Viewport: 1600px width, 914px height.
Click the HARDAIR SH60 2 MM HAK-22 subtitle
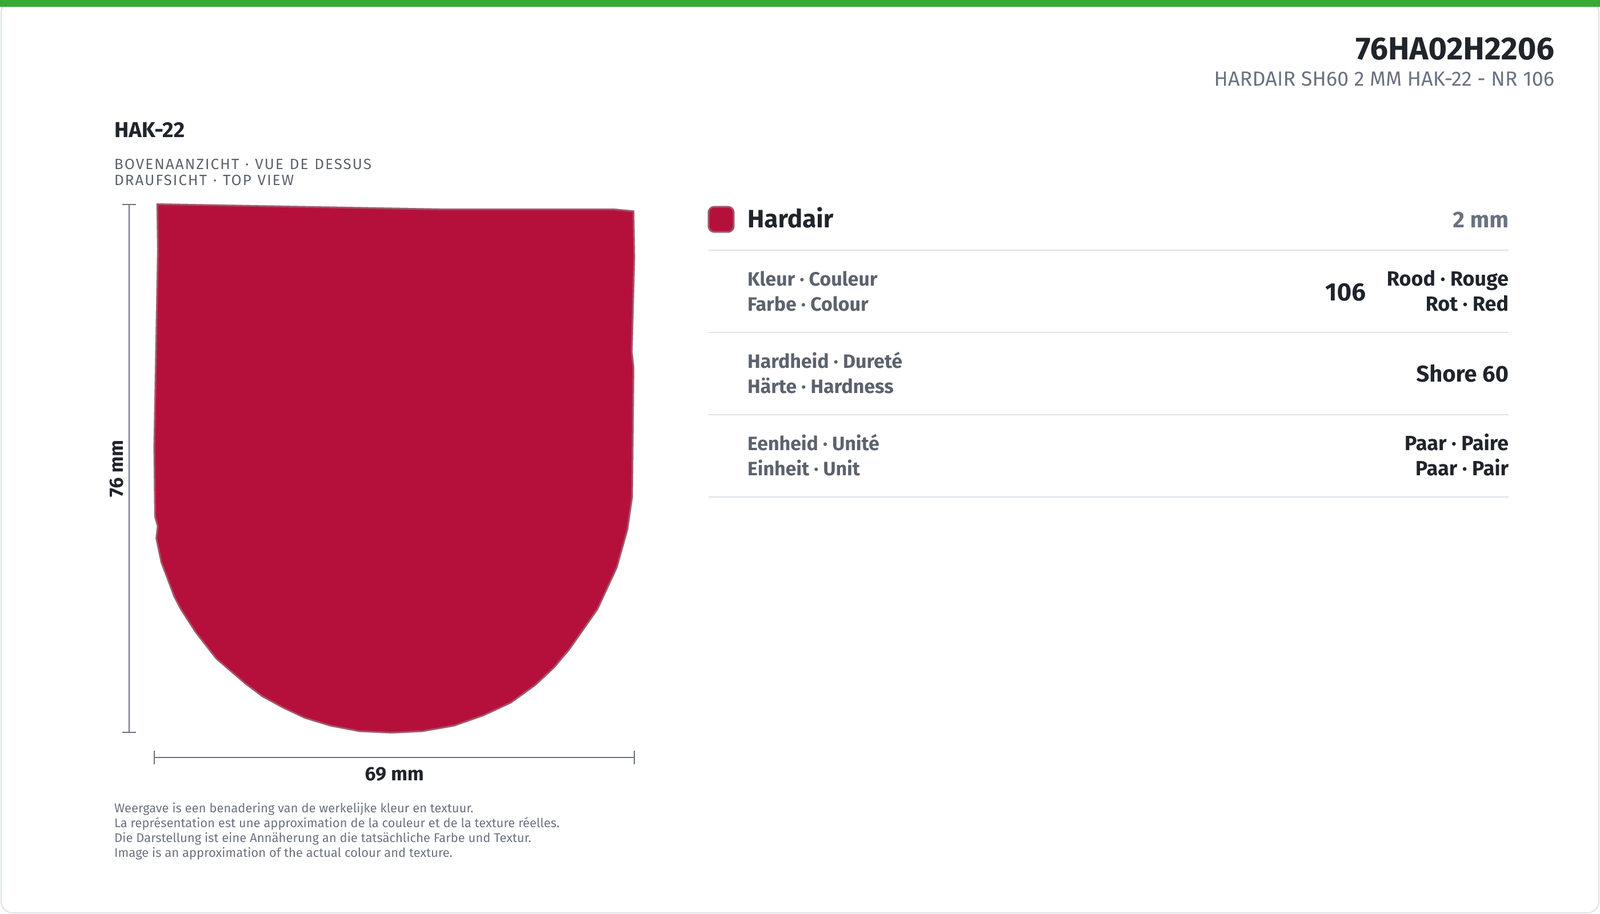tap(1384, 79)
